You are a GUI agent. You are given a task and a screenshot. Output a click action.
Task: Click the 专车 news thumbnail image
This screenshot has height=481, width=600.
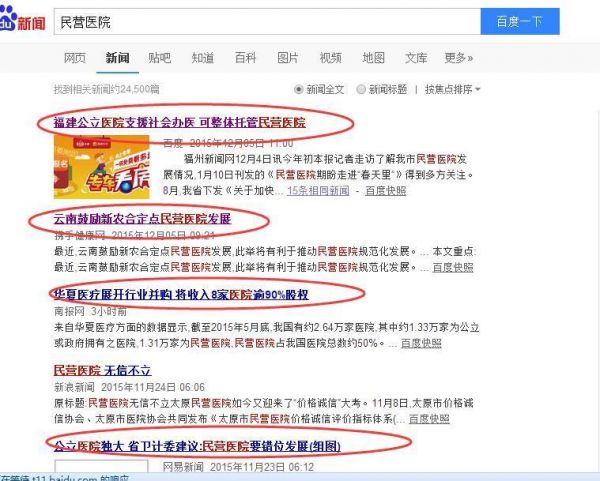coord(101,167)
